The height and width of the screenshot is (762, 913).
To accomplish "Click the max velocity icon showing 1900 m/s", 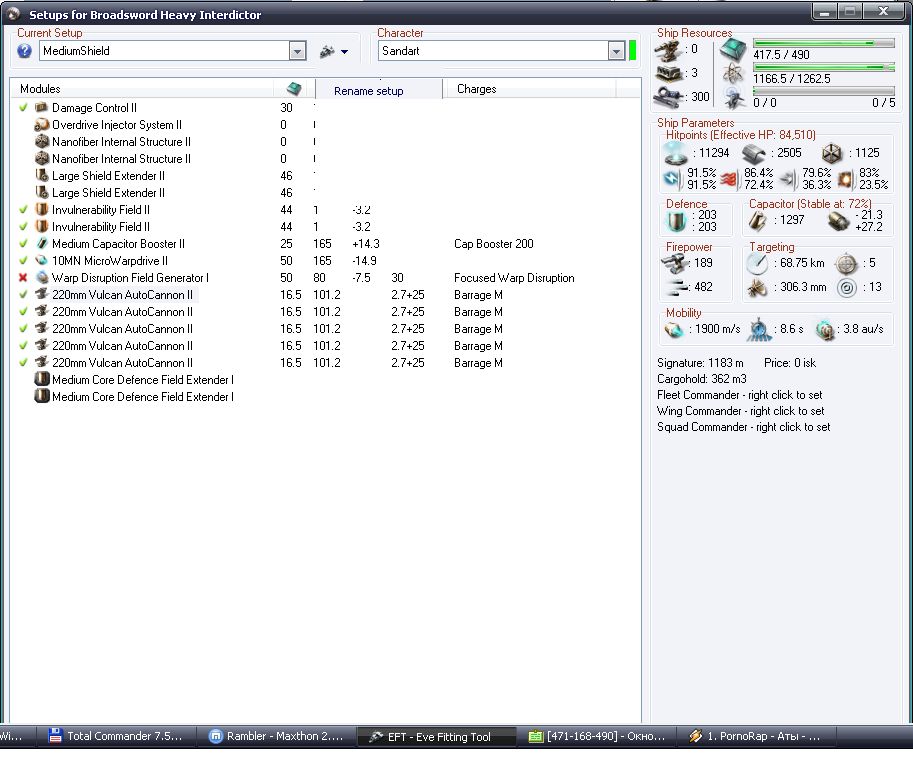I will pos(675,329).
